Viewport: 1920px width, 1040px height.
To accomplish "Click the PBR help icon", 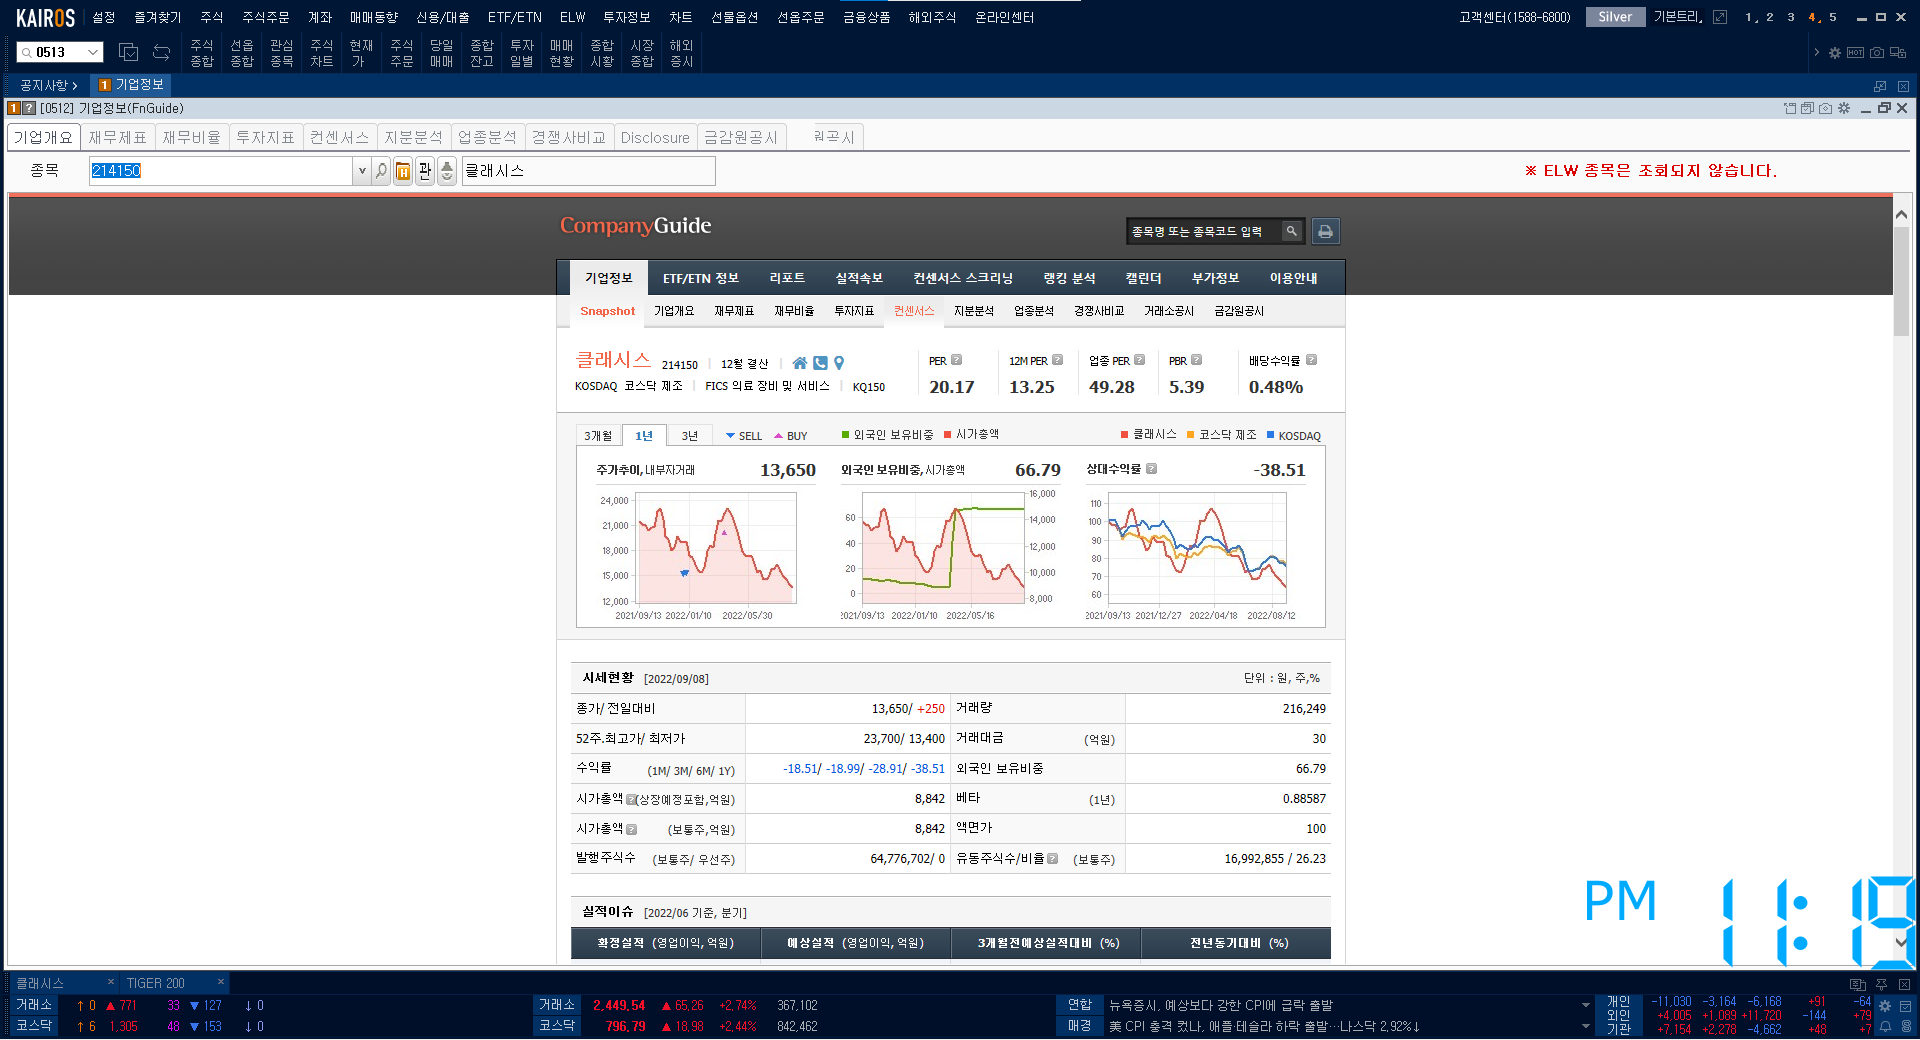I will click(x=1196, y=360).
